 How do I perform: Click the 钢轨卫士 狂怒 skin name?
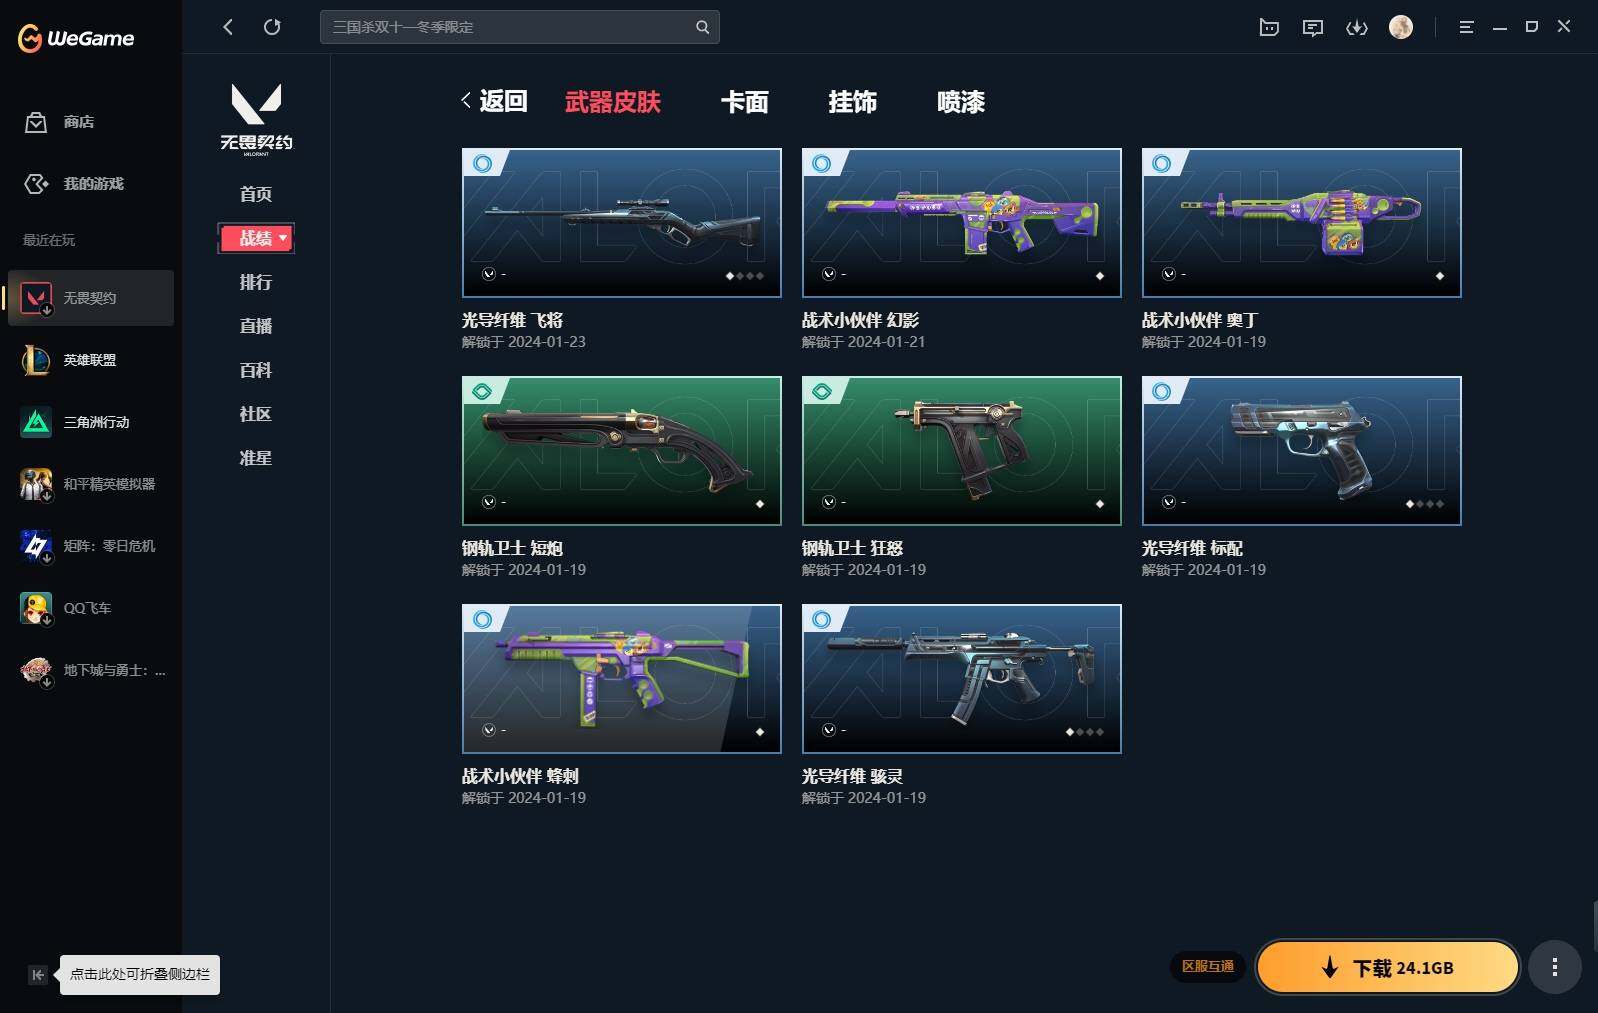click(x=852, y=548)
